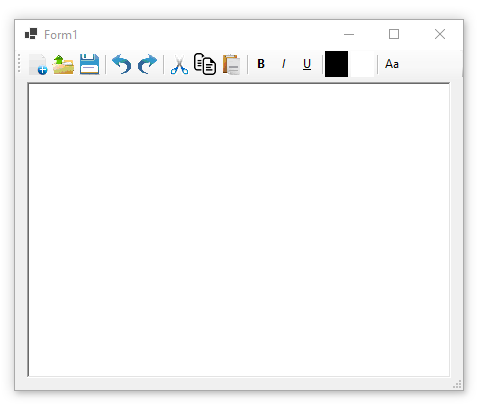The width and height of the screenshot is (486, 417).
Task: Toggle bold formatting with the B button
Action: [261, 64]
